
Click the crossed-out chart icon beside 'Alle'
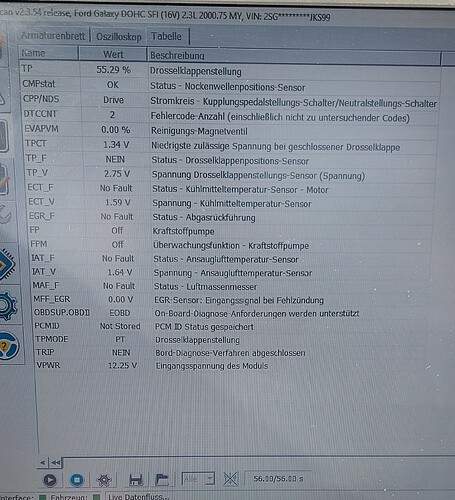[230, 479]
